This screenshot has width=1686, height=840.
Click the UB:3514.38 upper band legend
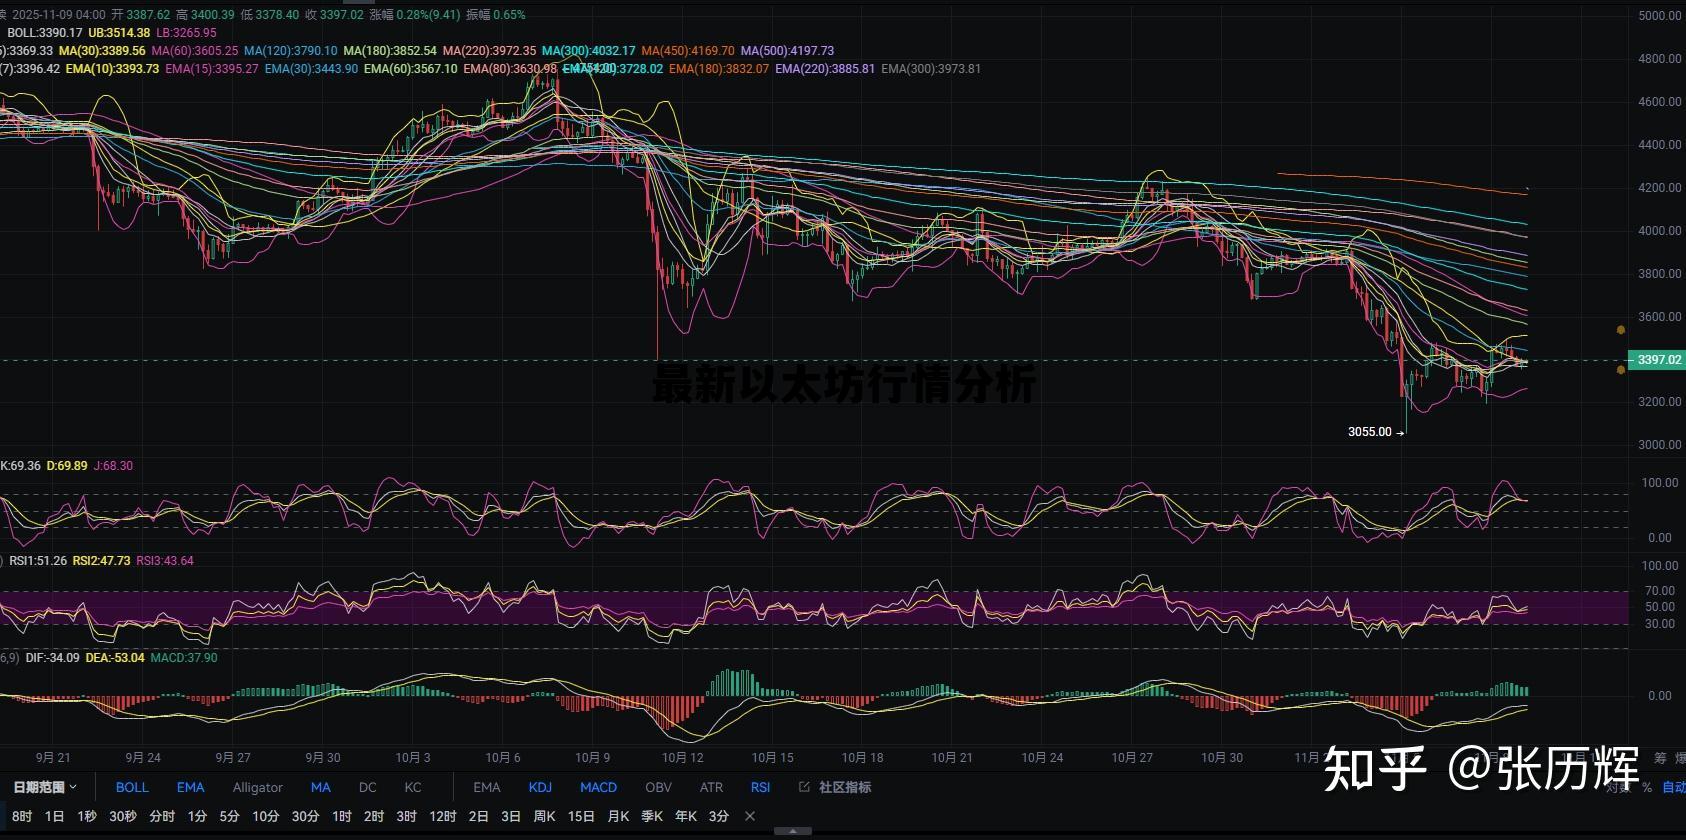coord(119,33)
